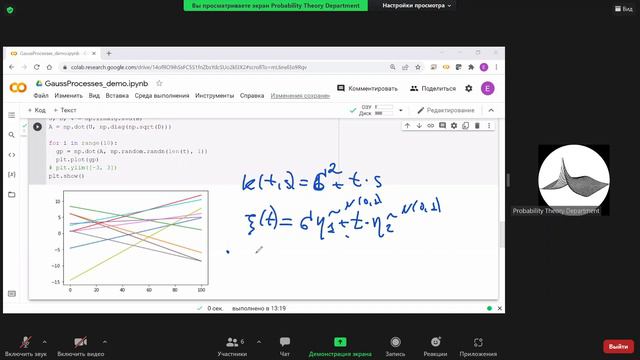Open Инструменты menu
The width and height of the screenshot is (640, 360).
[214, 96]
